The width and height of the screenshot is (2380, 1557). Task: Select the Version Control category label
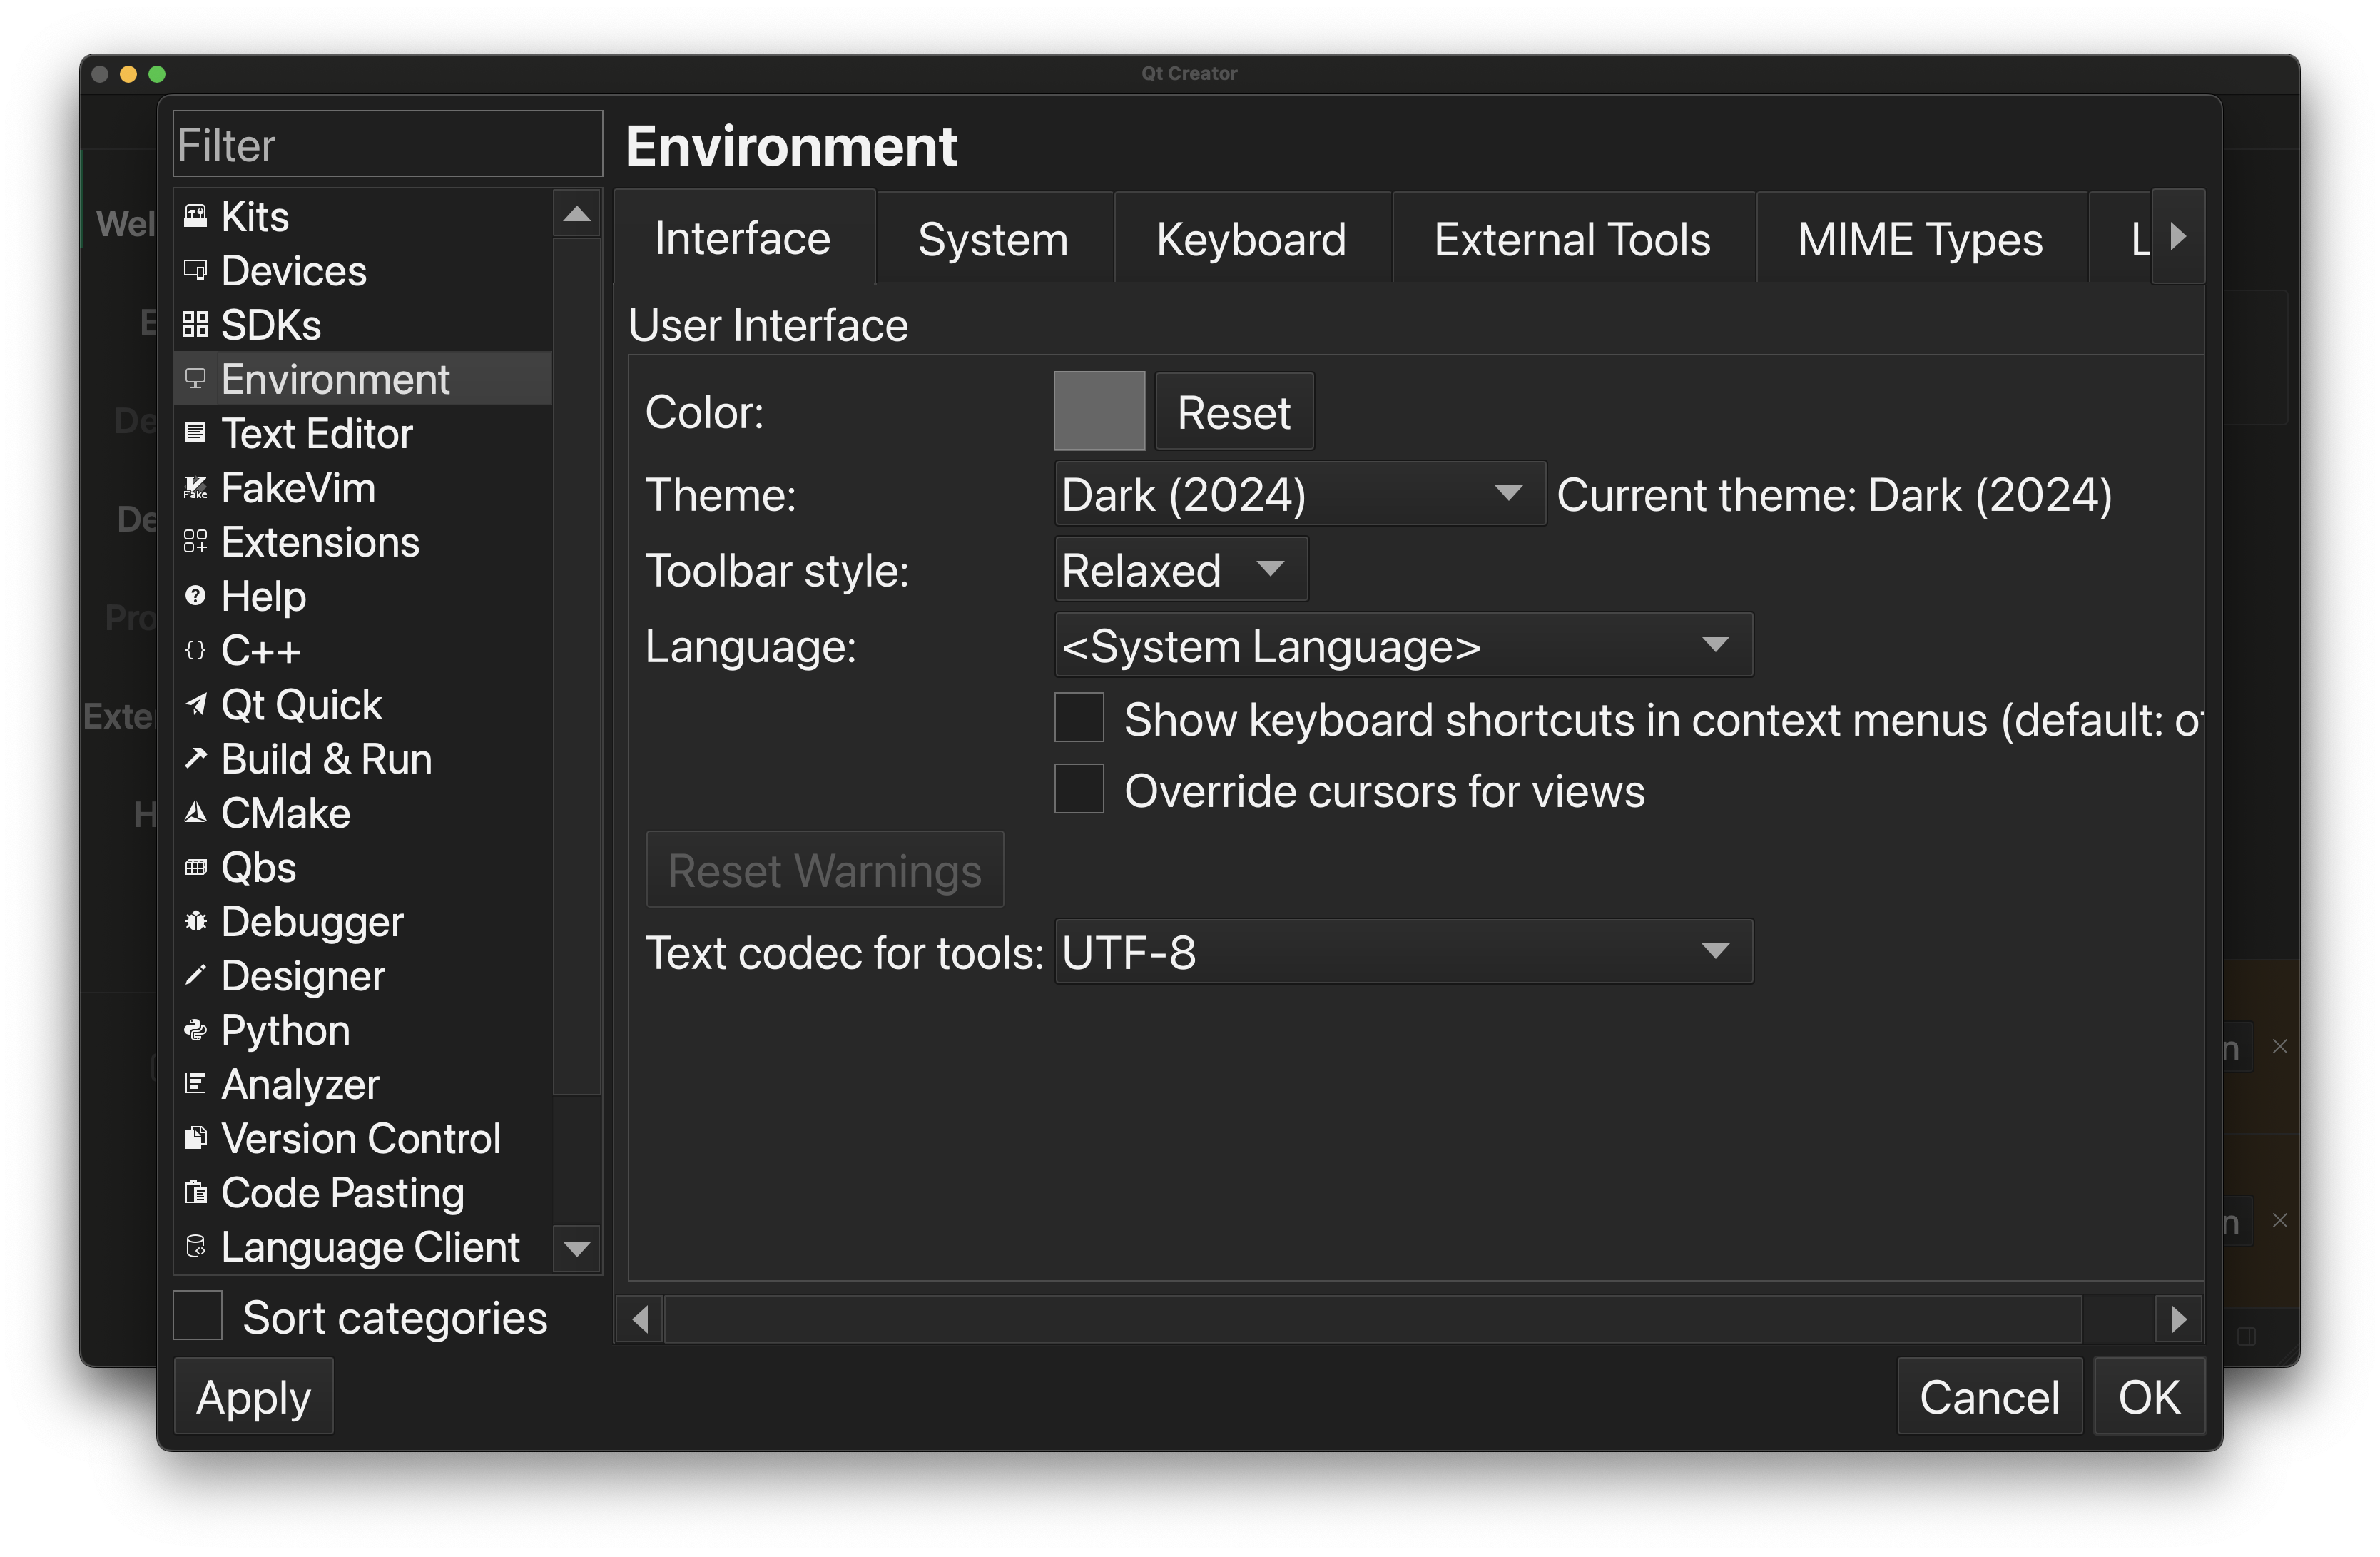361,1138
